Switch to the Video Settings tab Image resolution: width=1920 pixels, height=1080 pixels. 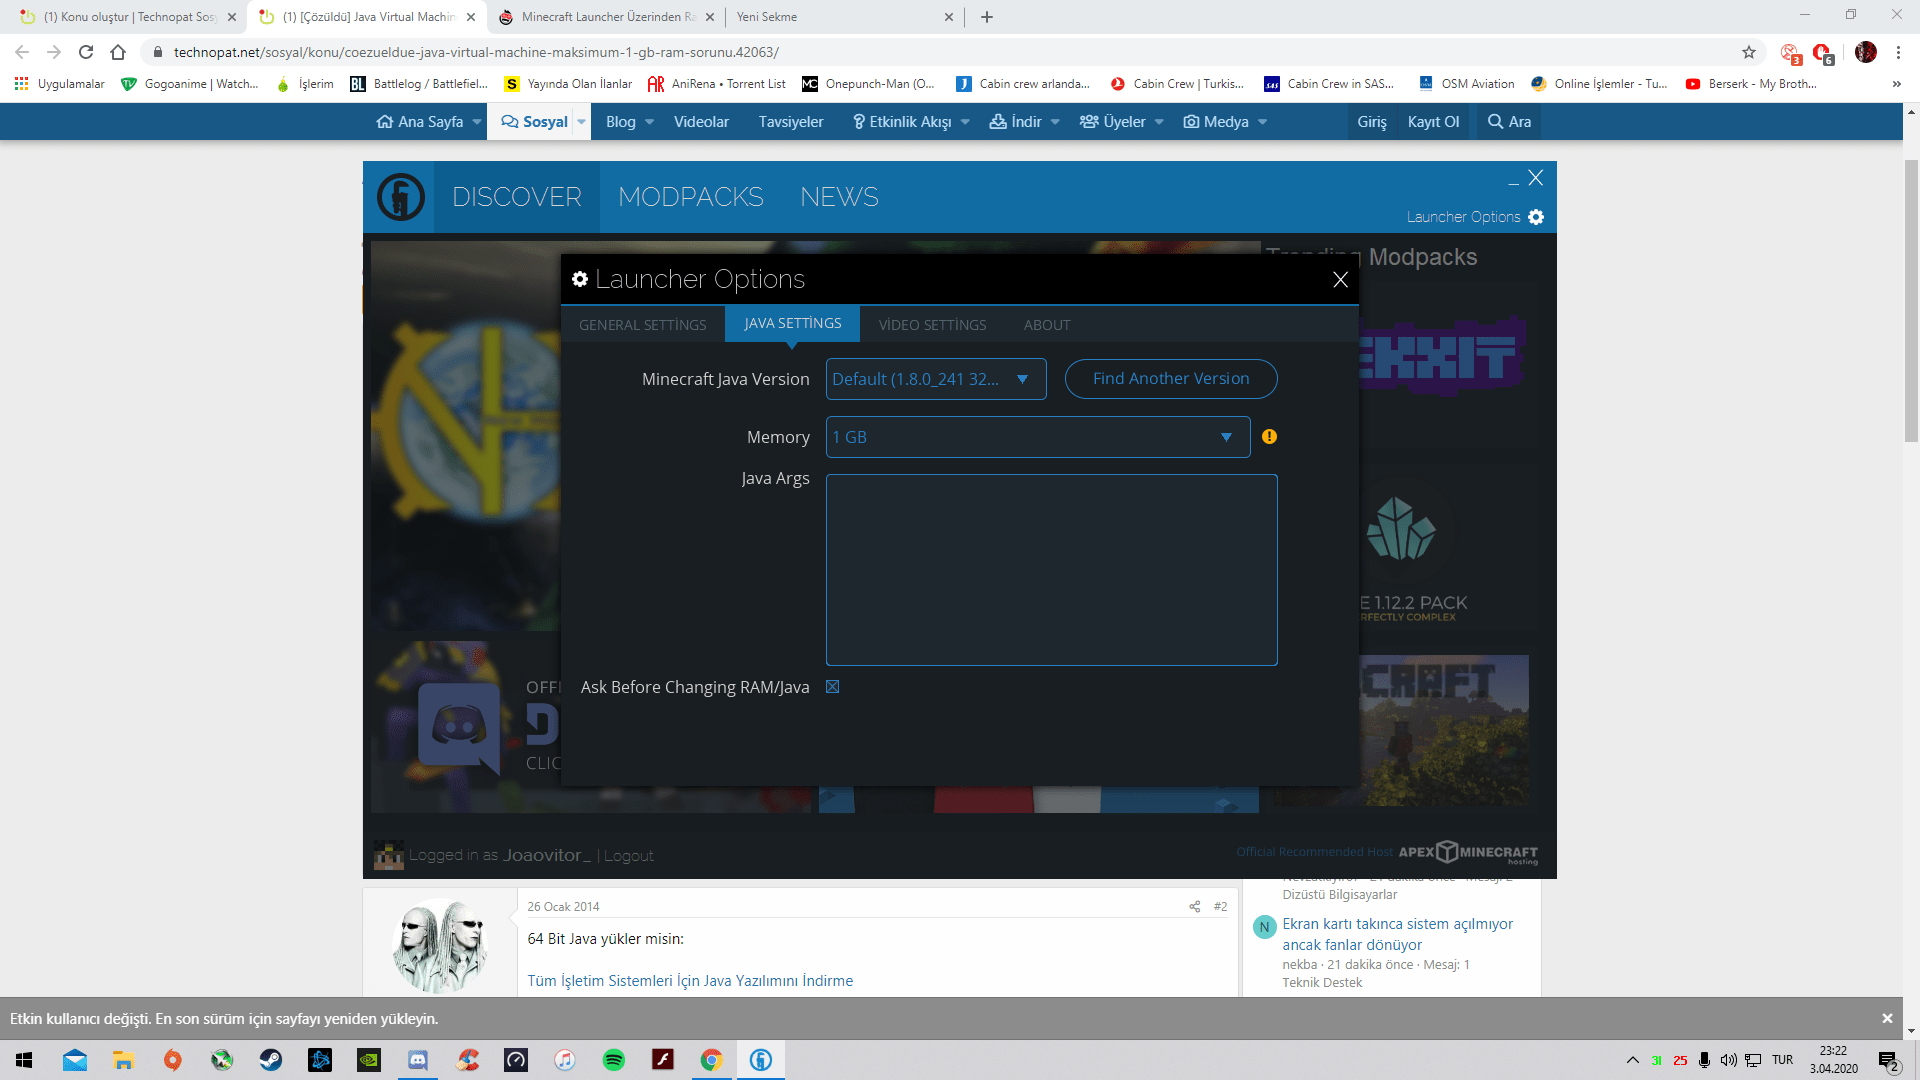point(932,325)
